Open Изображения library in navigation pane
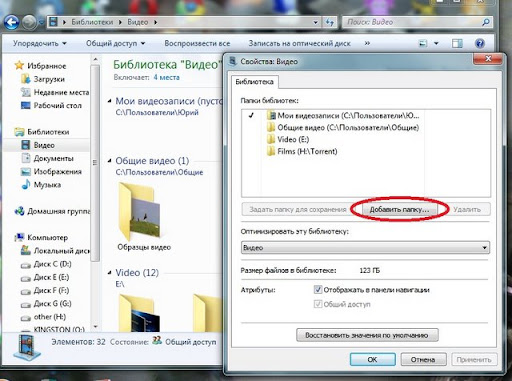This screenshot has height=381, width=512. 51,171
